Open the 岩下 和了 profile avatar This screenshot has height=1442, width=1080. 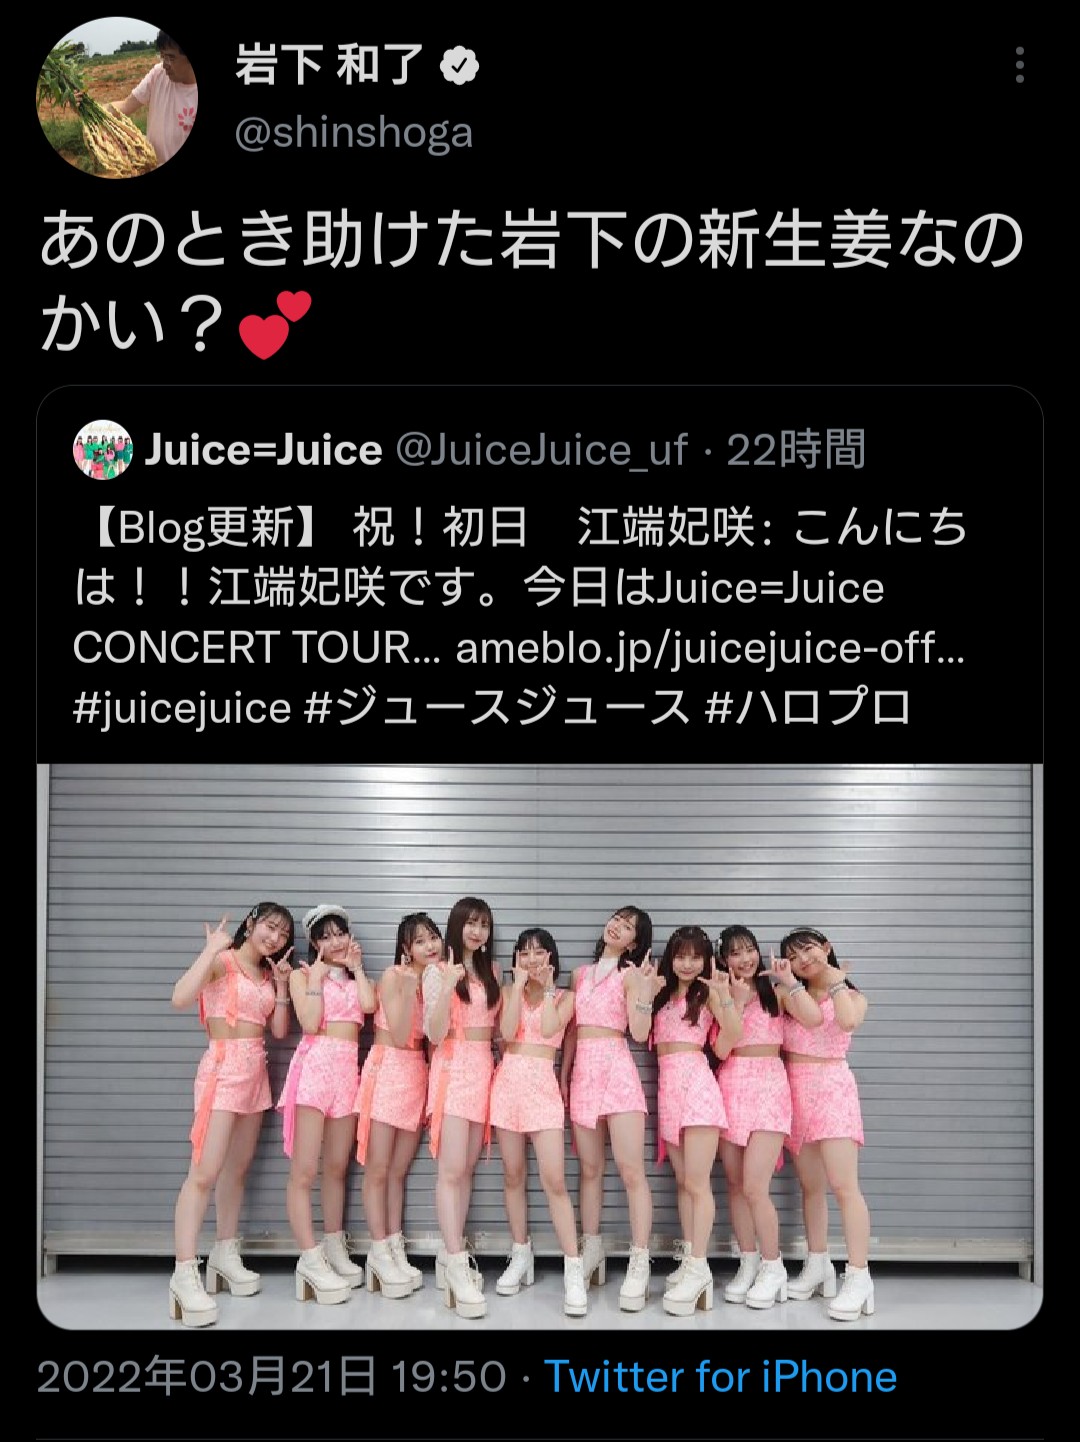tap(117, 97)
